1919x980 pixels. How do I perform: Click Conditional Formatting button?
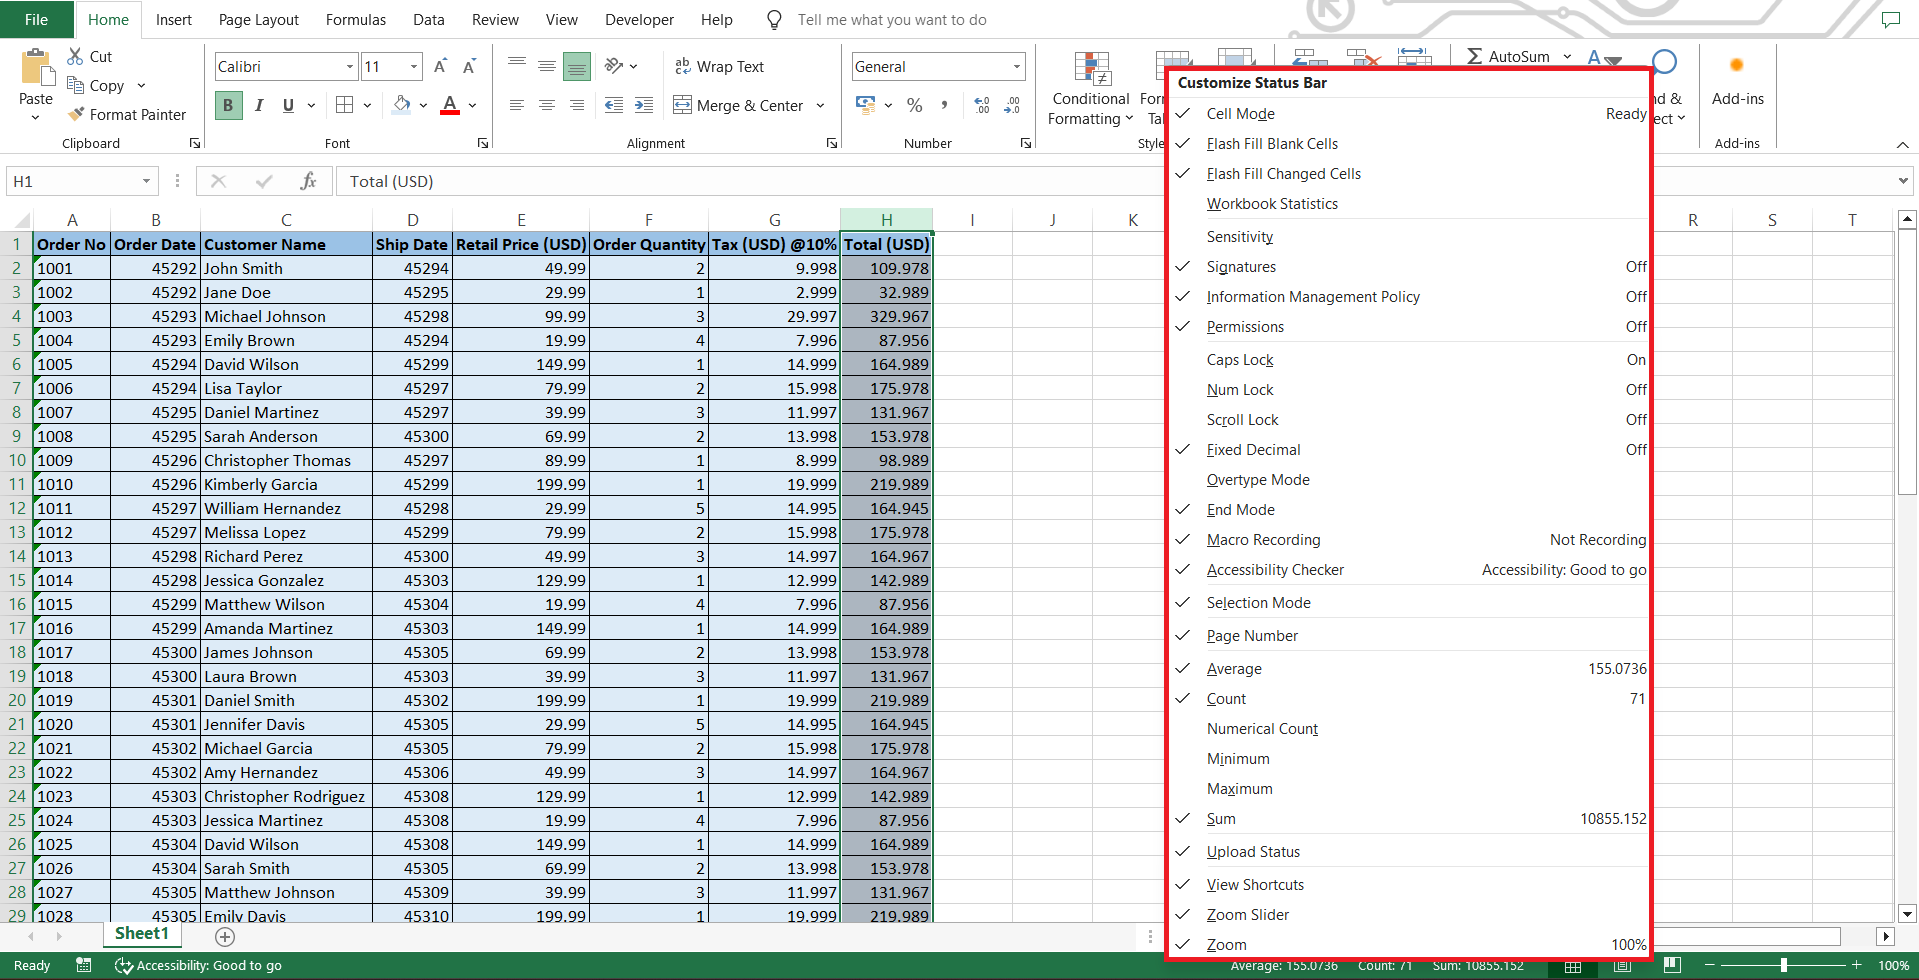(x=1090, y=90)
